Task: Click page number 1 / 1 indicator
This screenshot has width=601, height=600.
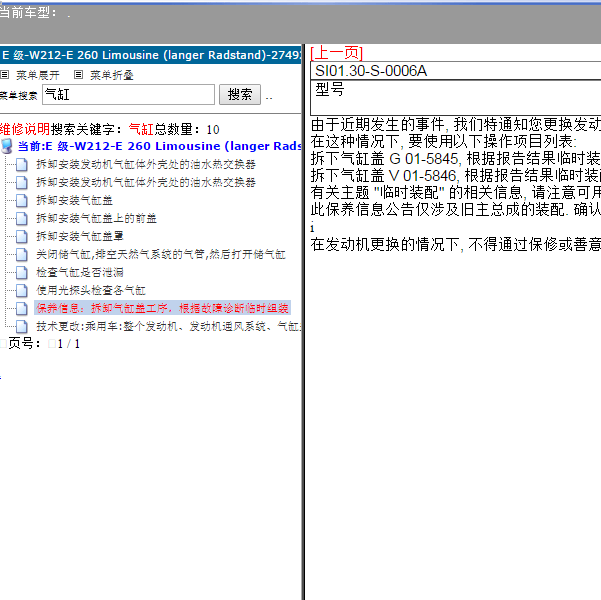Action: point(69,344)
